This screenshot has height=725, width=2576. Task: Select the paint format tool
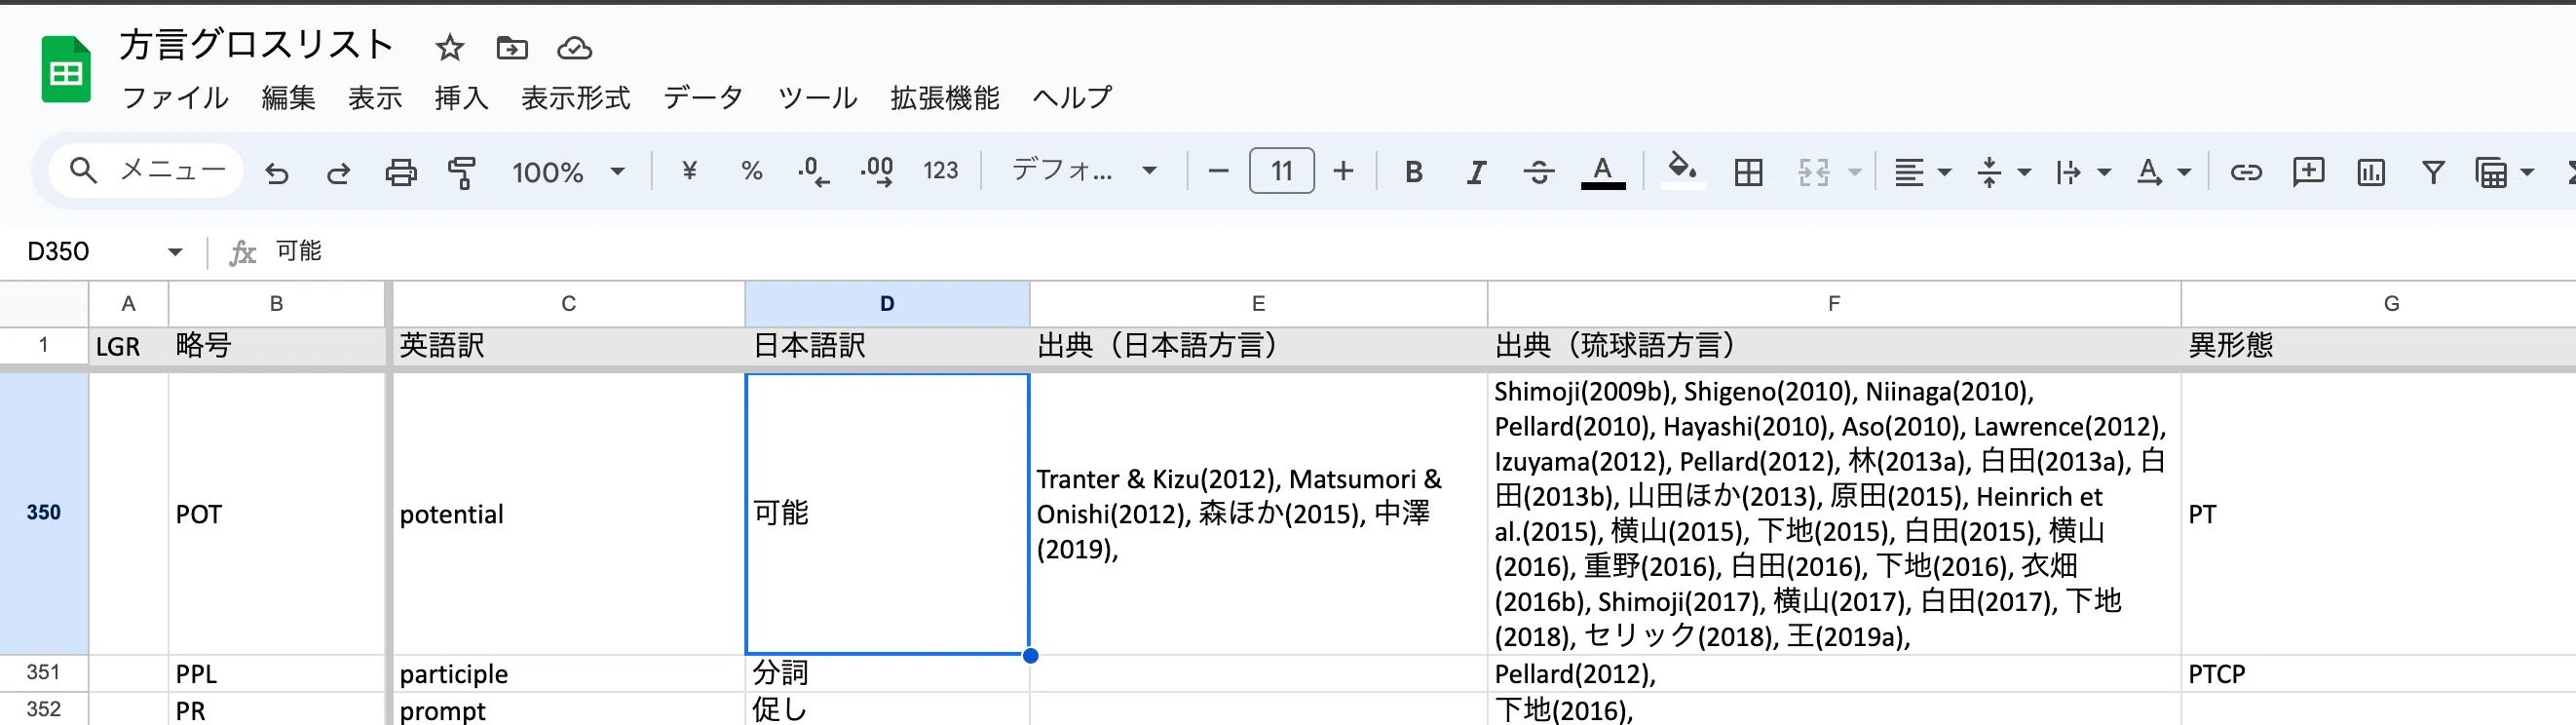pyautogui.click(x=462, y=172)
